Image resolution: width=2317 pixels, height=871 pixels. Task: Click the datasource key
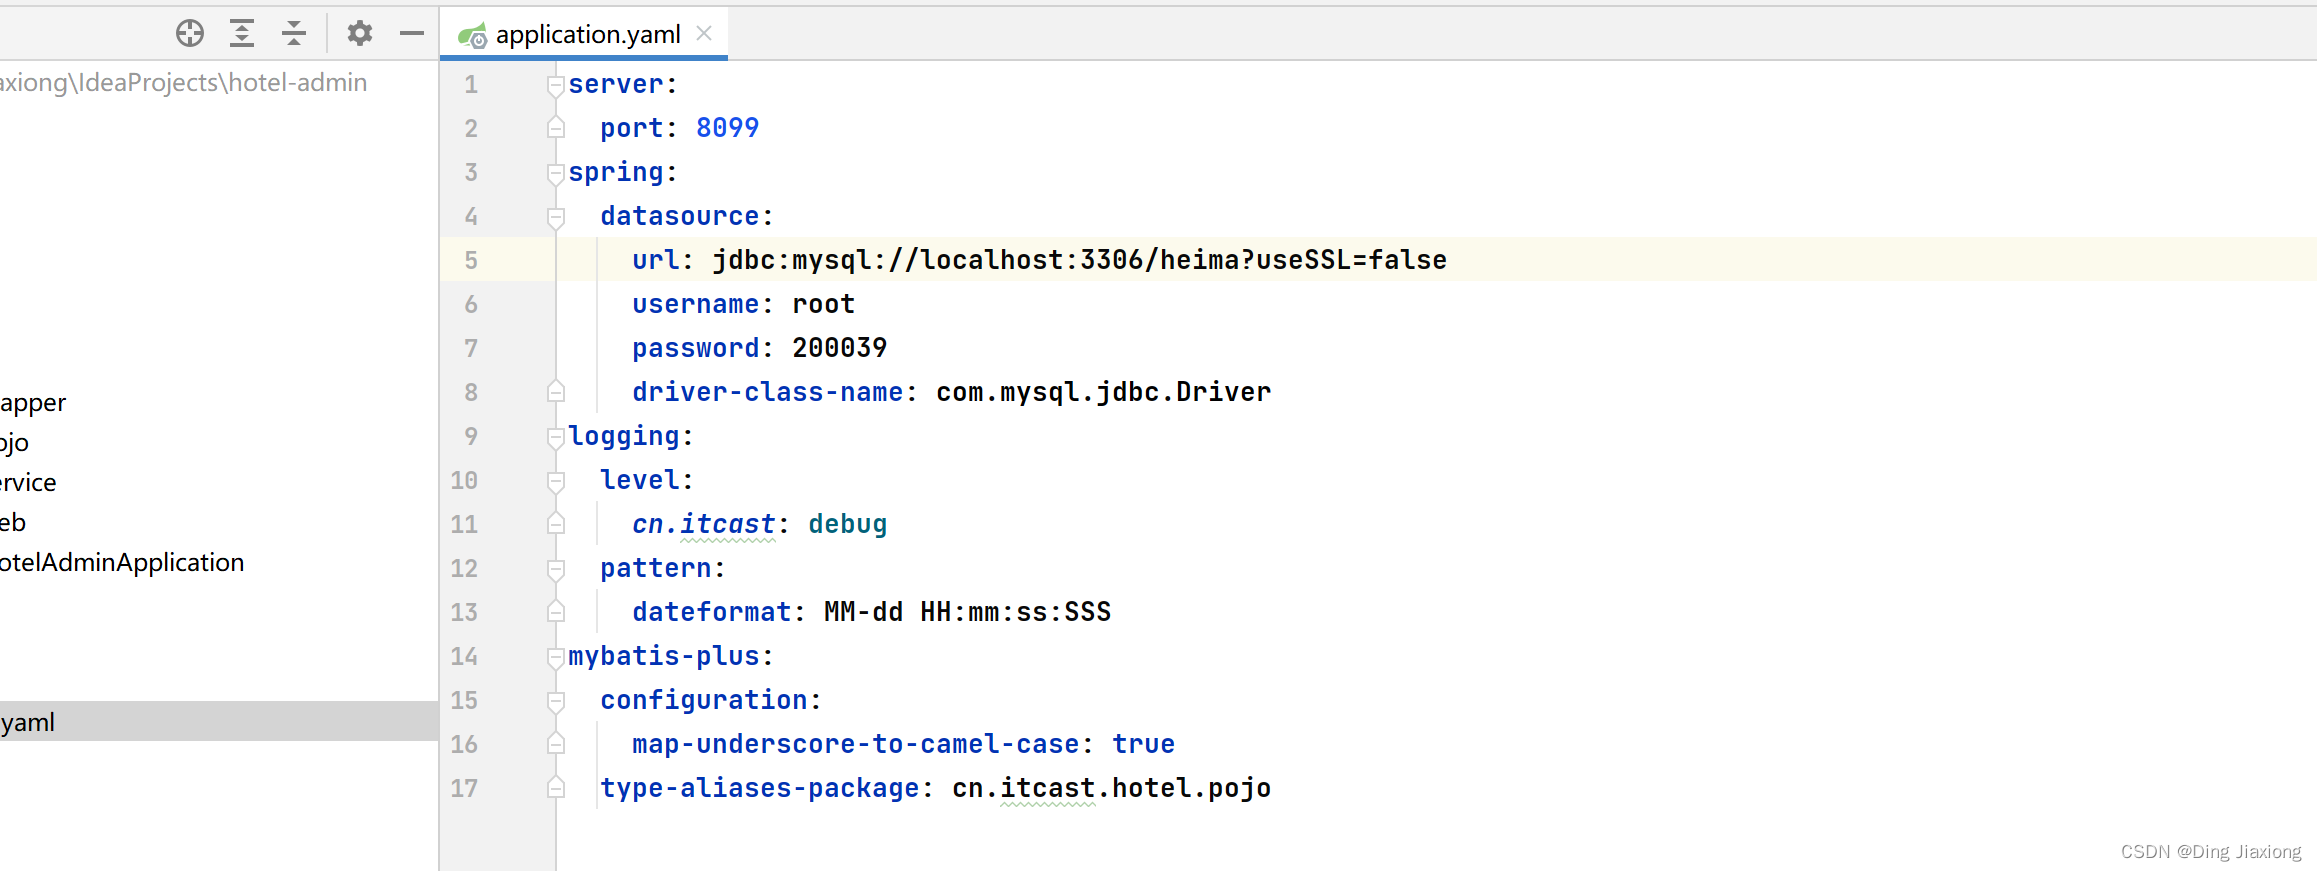[680, 216]
